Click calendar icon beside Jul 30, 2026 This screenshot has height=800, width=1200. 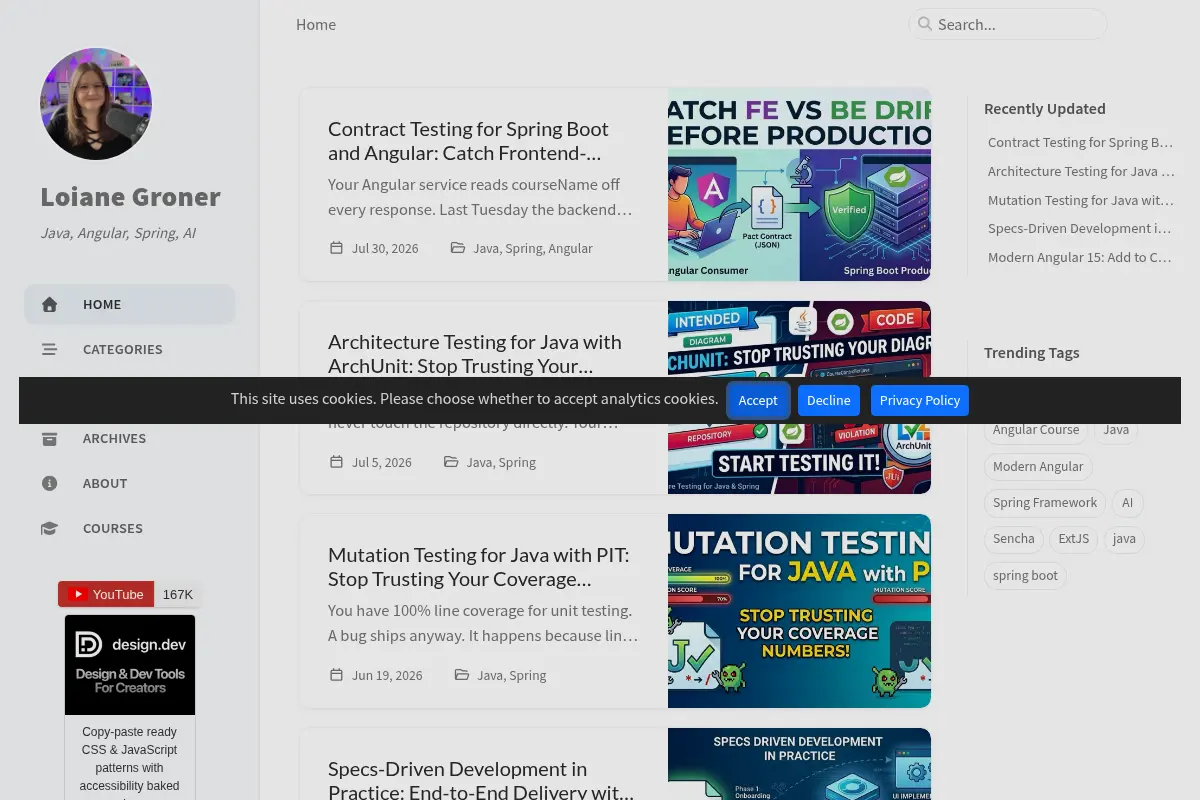pyautogui.click(x=336, y=248)
